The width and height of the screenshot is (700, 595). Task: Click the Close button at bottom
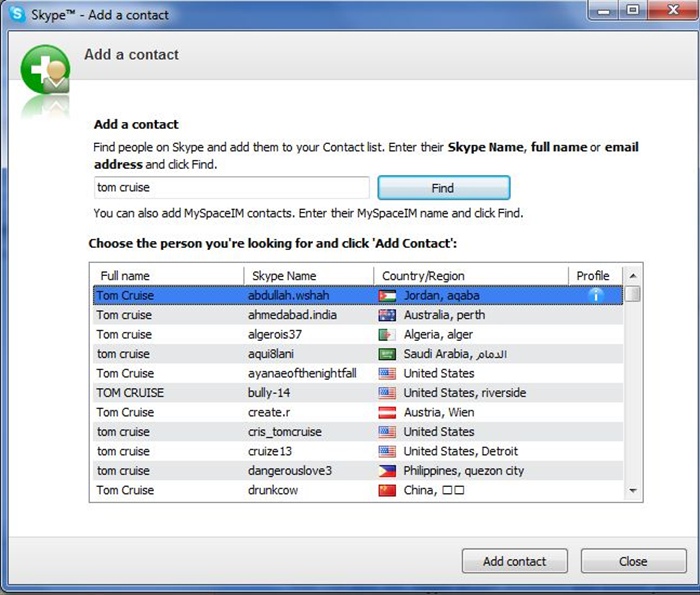click(x=633, y=561)
